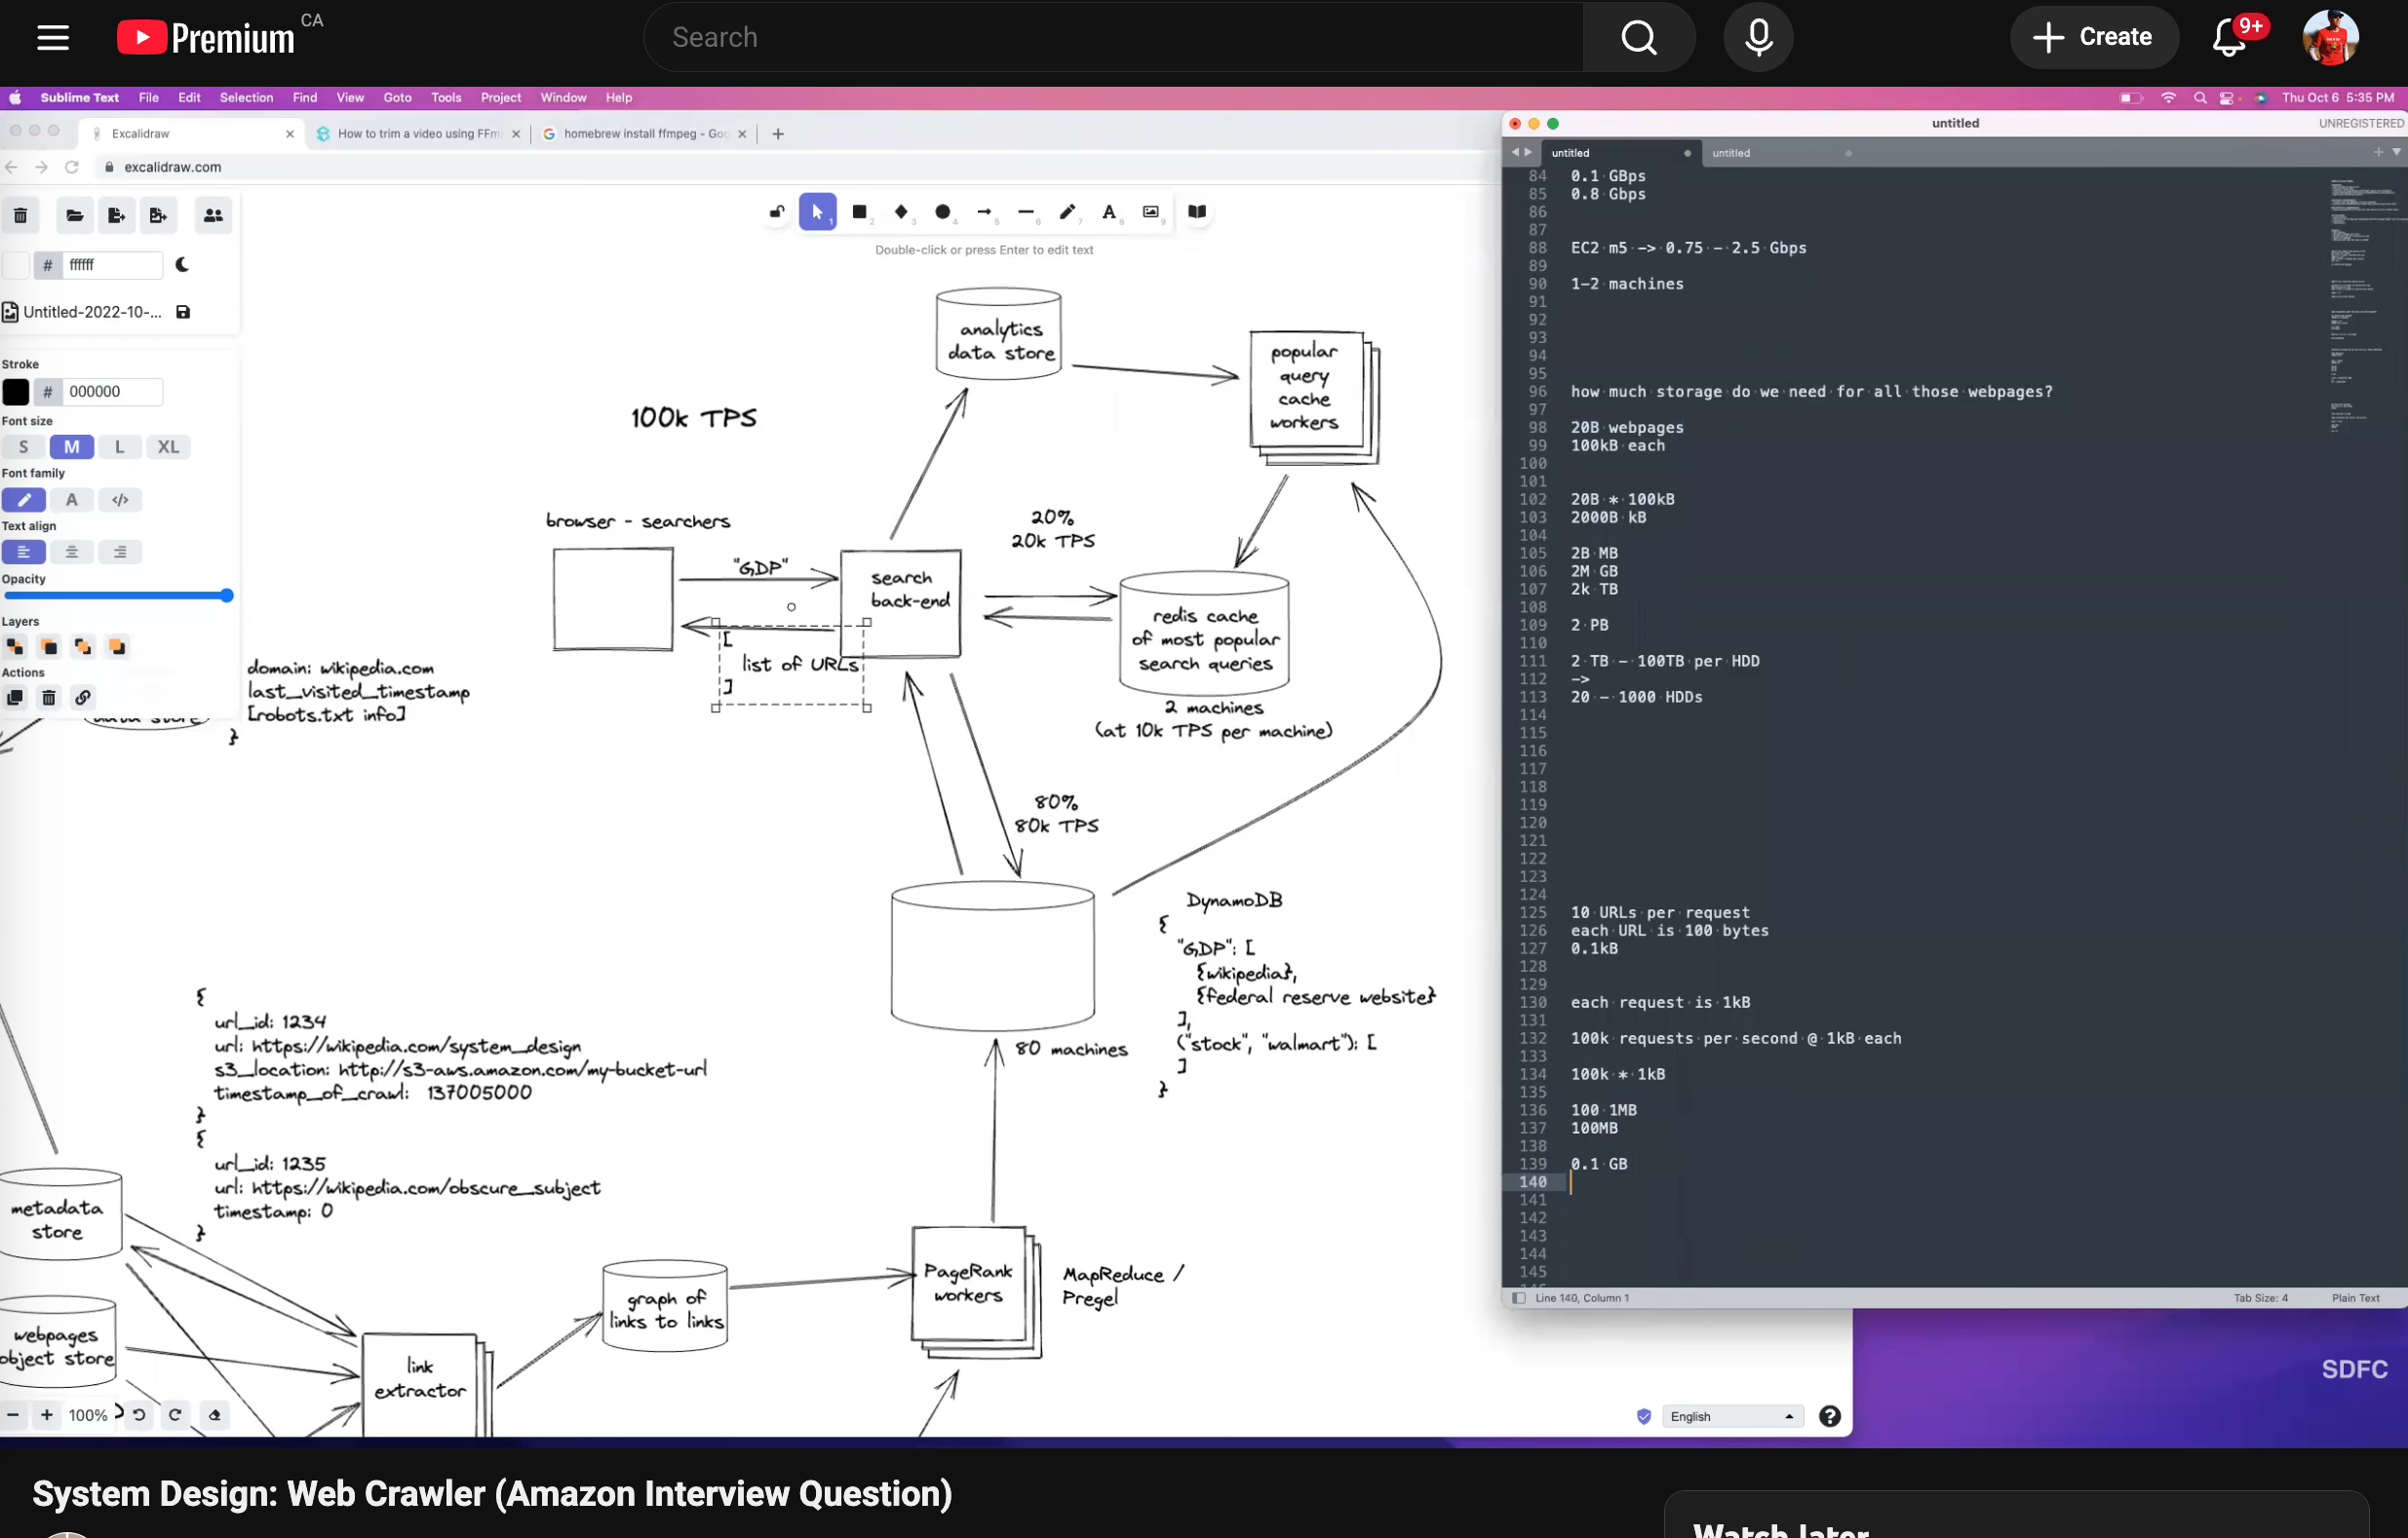The width and height of the screenshot is (2408, 1538).
Task: Click the YouTube Create button
Action: pos(2095,37)
